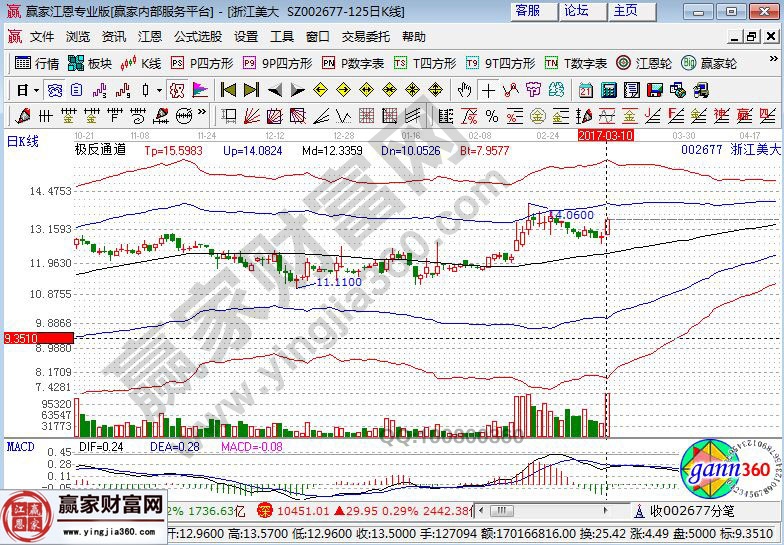Screen dimensions: 784x545
Task: Click scrollbar left arrow in status bar
Action: click(x=481, y=510)
